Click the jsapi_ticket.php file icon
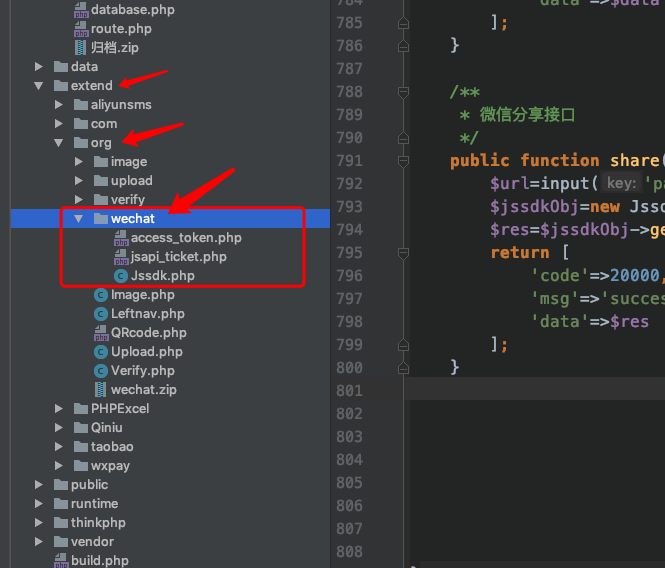Viewport: 665px width, 568px height. tap(121, 257)
